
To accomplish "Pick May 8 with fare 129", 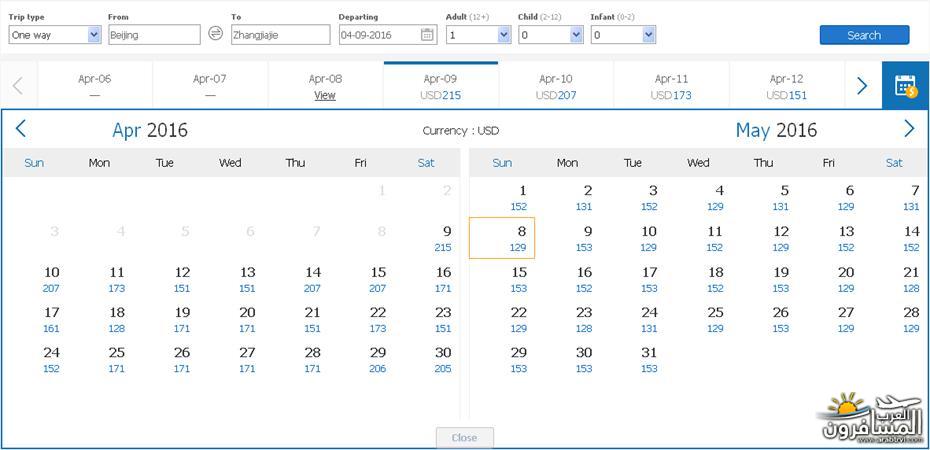I will (502, 238).
